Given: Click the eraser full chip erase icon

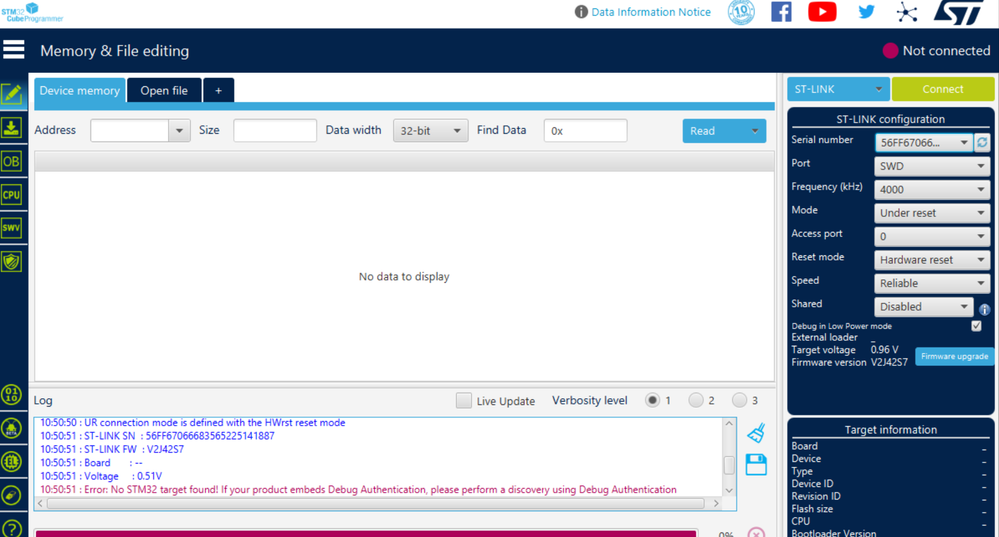Looking at the screenshot, I should pyautogui.click(x=11, y=495).
